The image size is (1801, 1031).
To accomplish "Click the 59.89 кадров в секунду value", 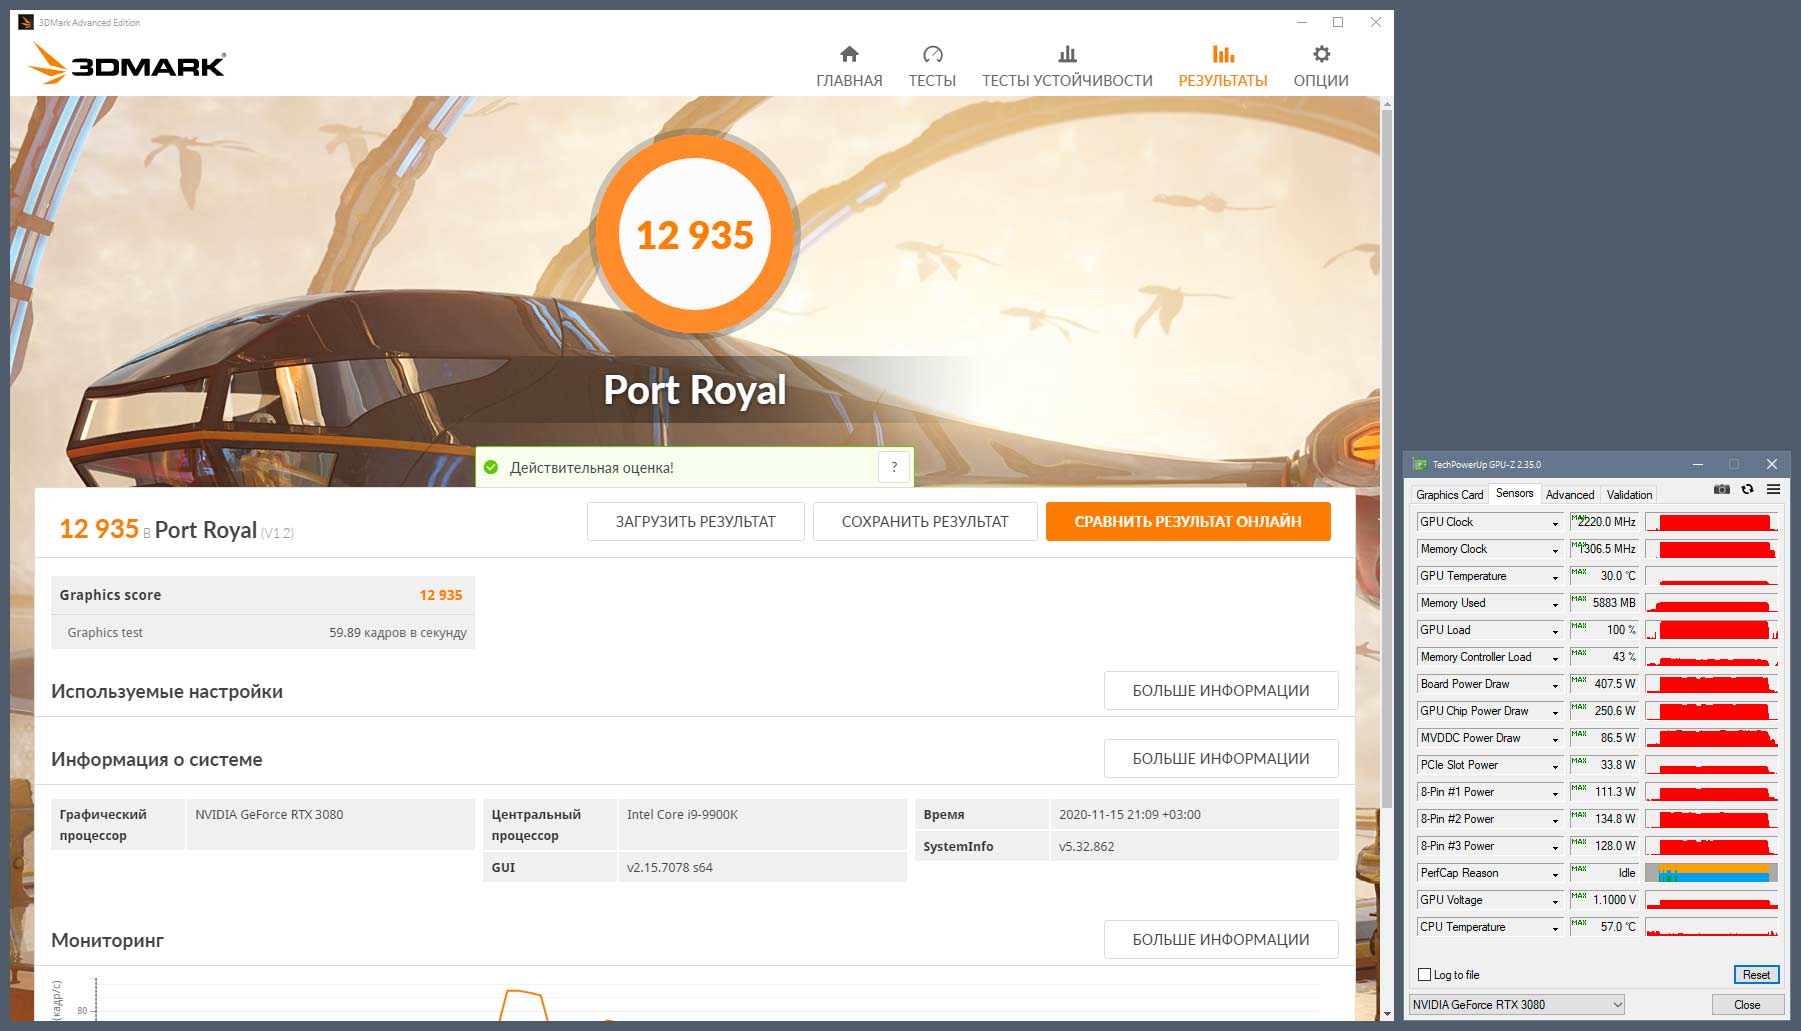I will click(398, 632).
